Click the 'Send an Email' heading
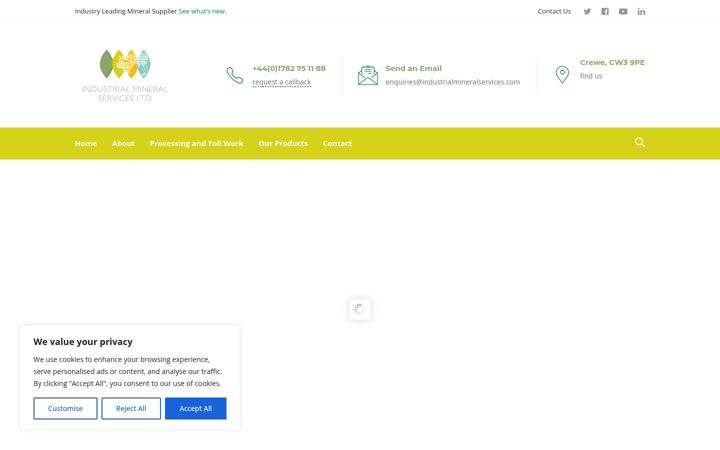This screenshot has height=450, width=720. [413, 68]
